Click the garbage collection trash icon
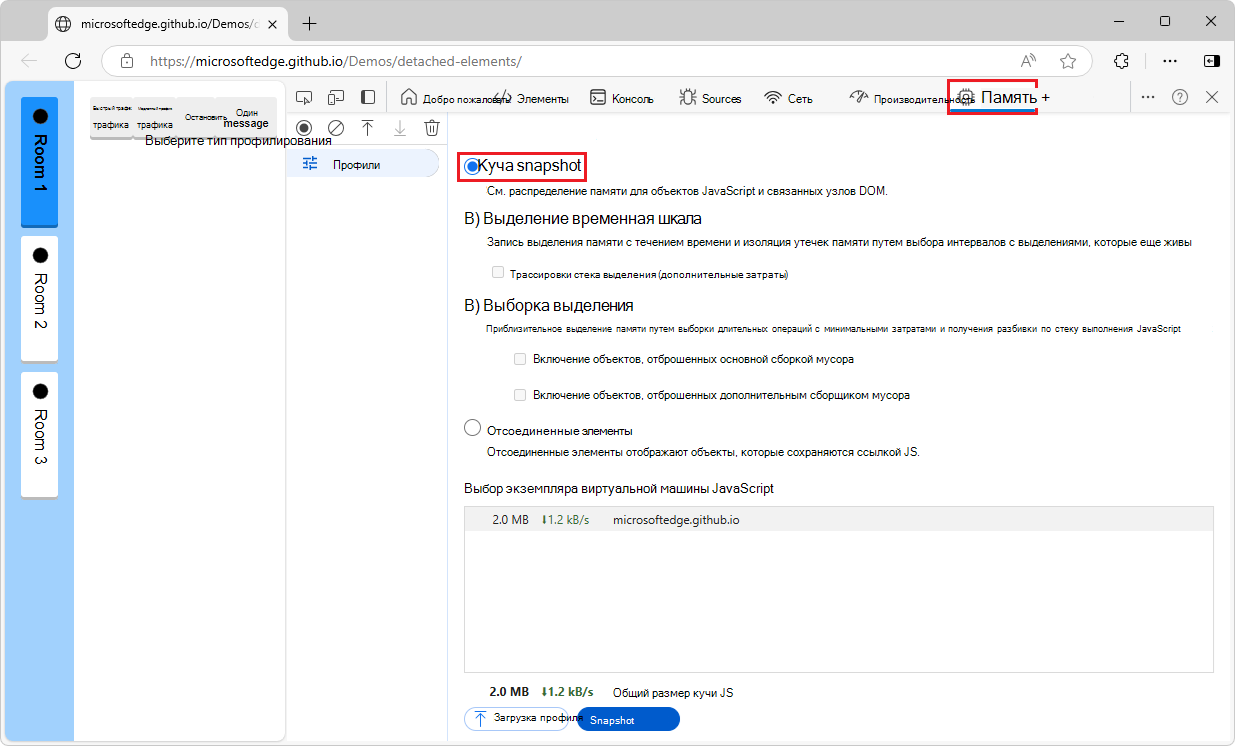This screenshot has width=1235, height=746. pos(432,128)
